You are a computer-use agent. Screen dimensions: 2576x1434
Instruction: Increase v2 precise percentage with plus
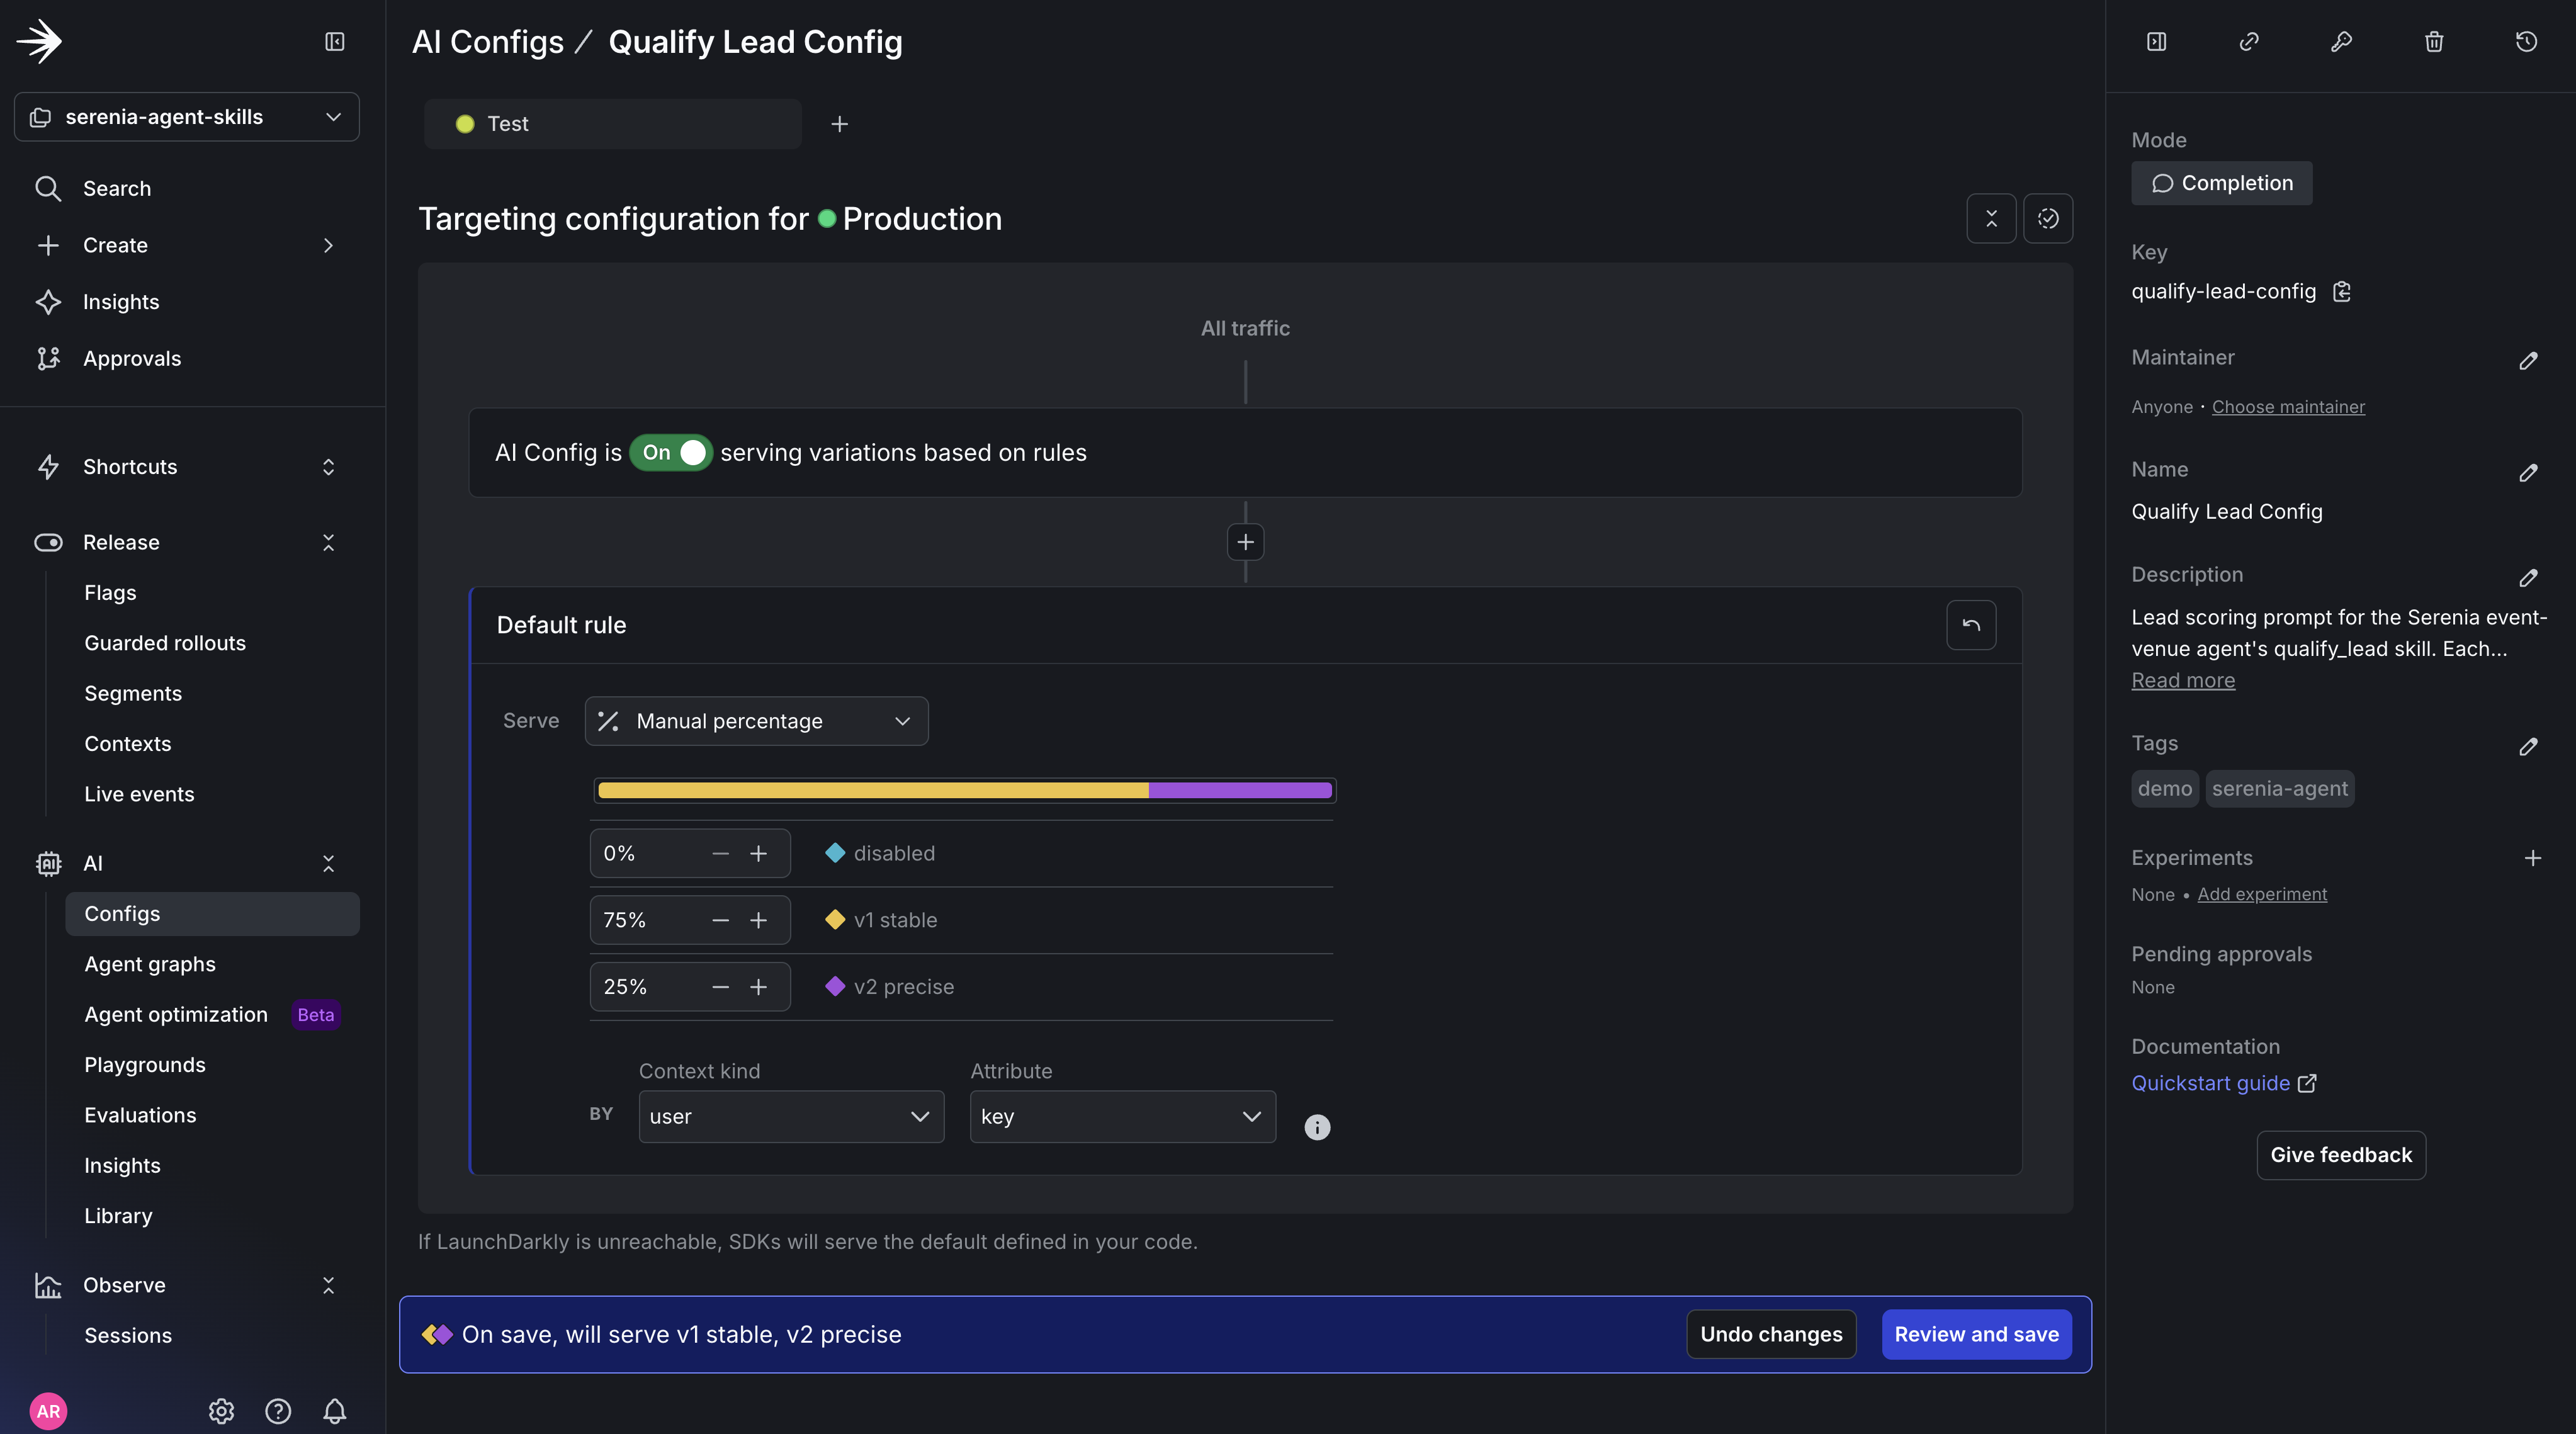pos(758,987)
